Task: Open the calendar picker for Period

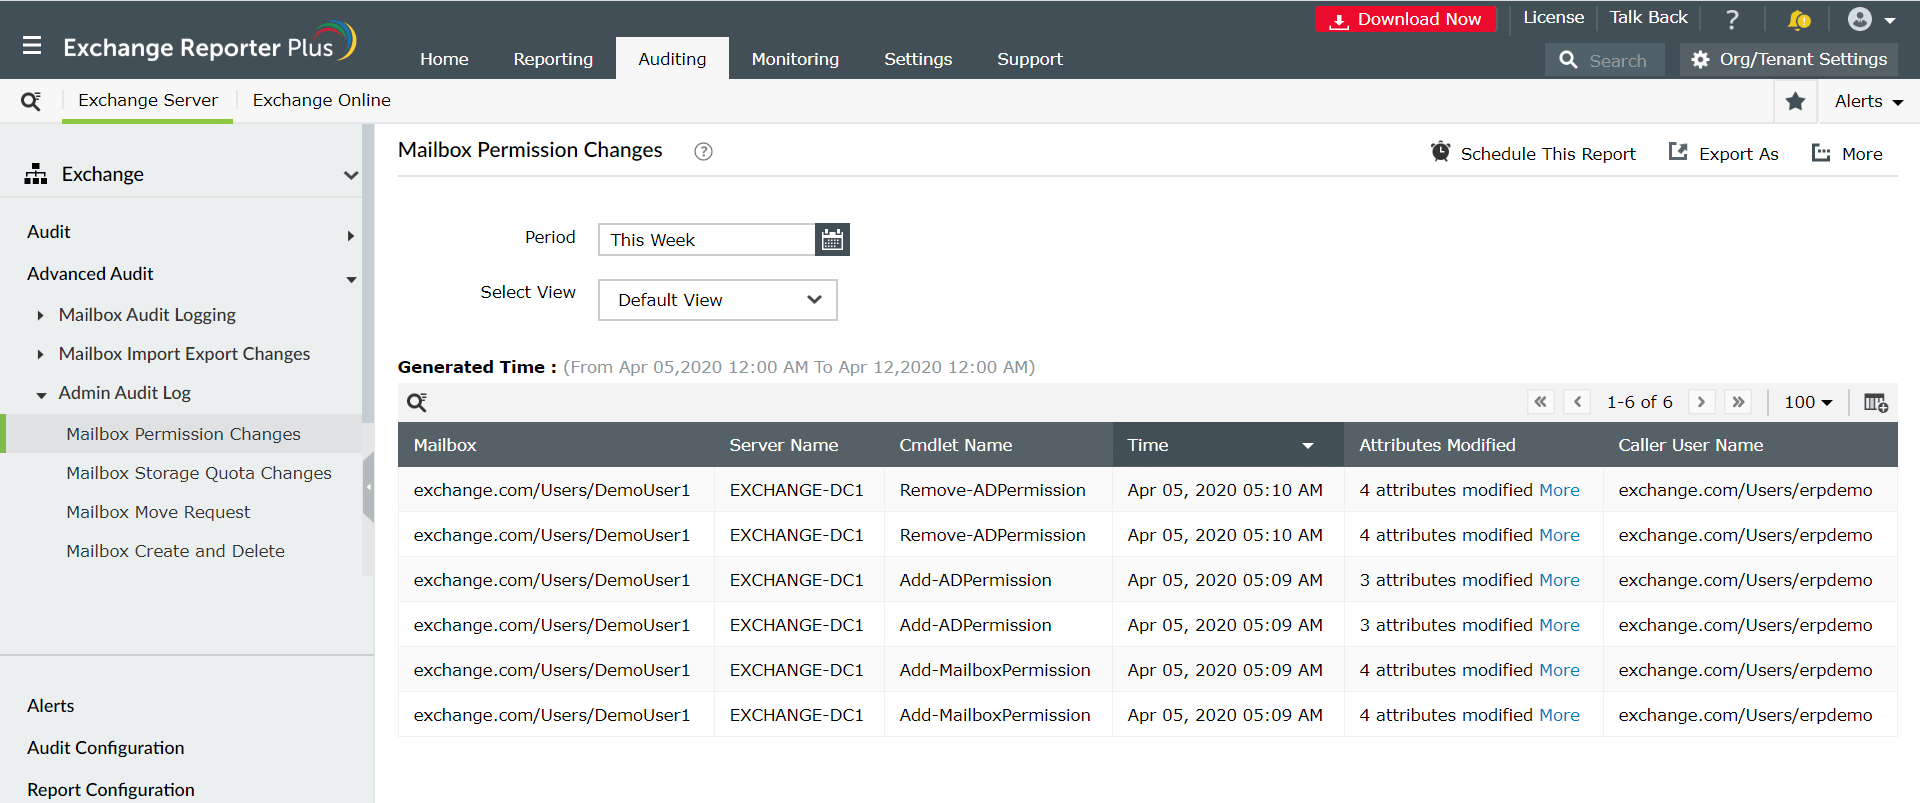Action: (x=832, y=240)
